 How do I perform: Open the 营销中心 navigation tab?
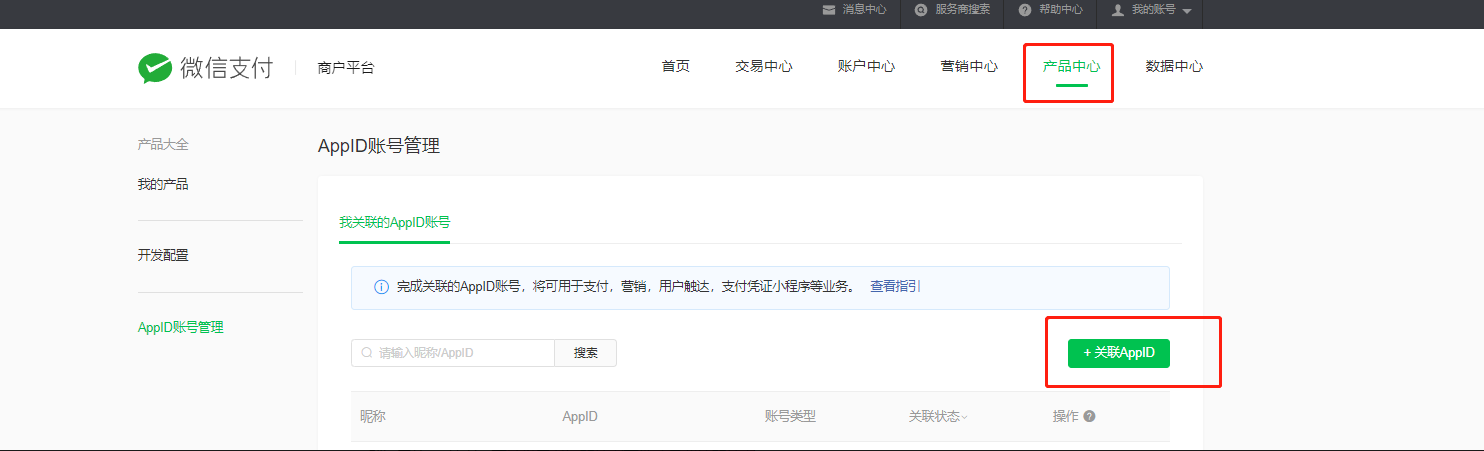[969, 67]
